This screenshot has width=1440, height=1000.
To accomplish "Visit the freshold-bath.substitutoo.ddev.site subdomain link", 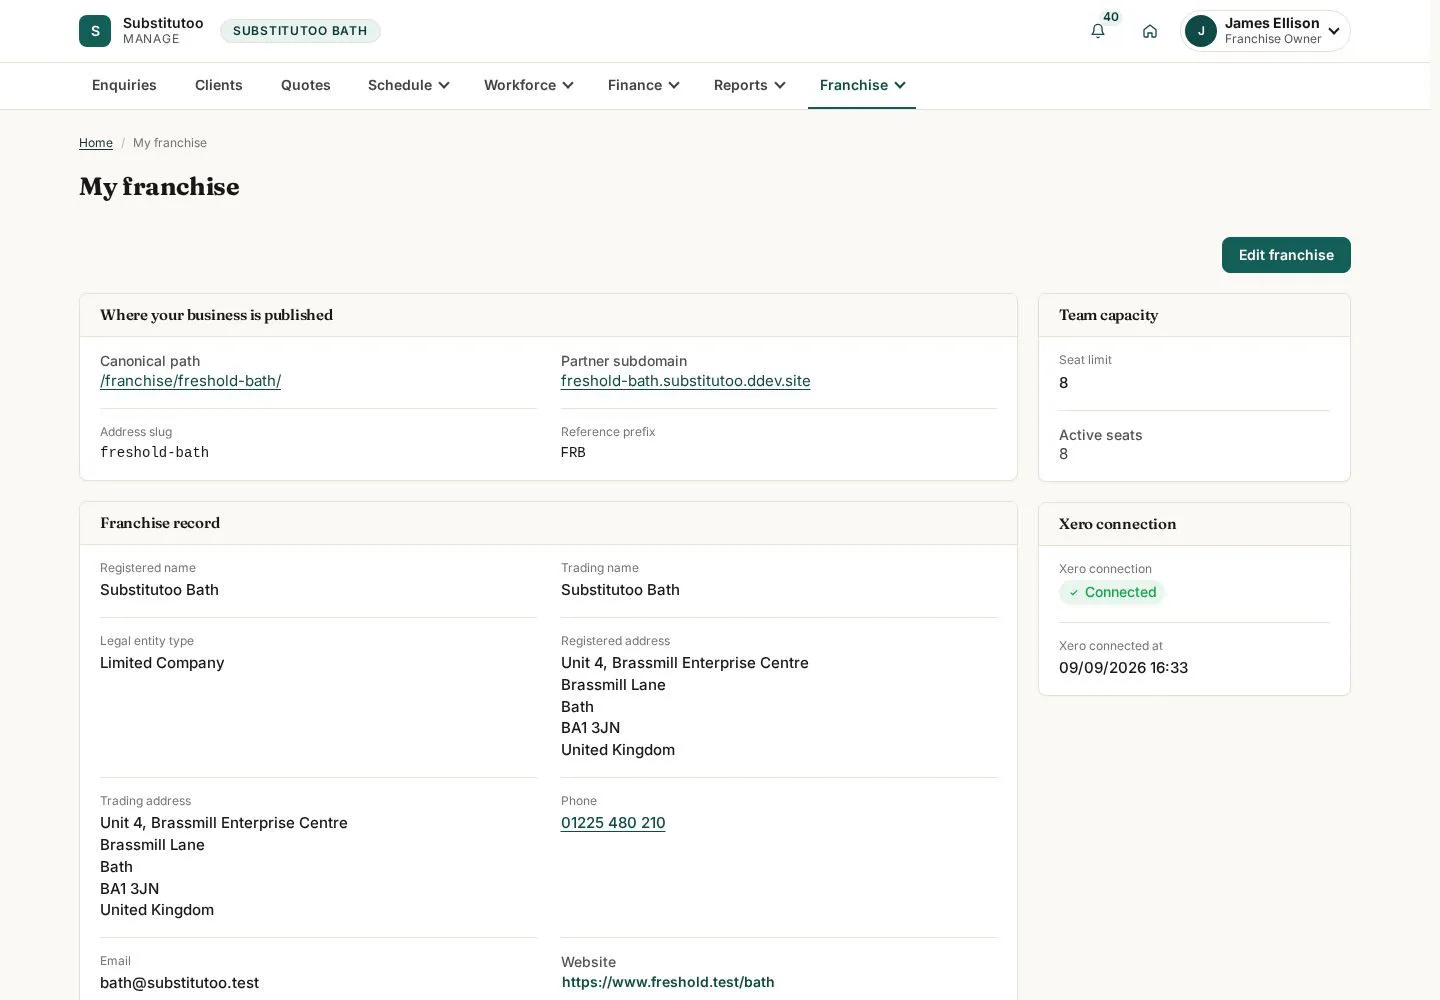I will (686, 381).
